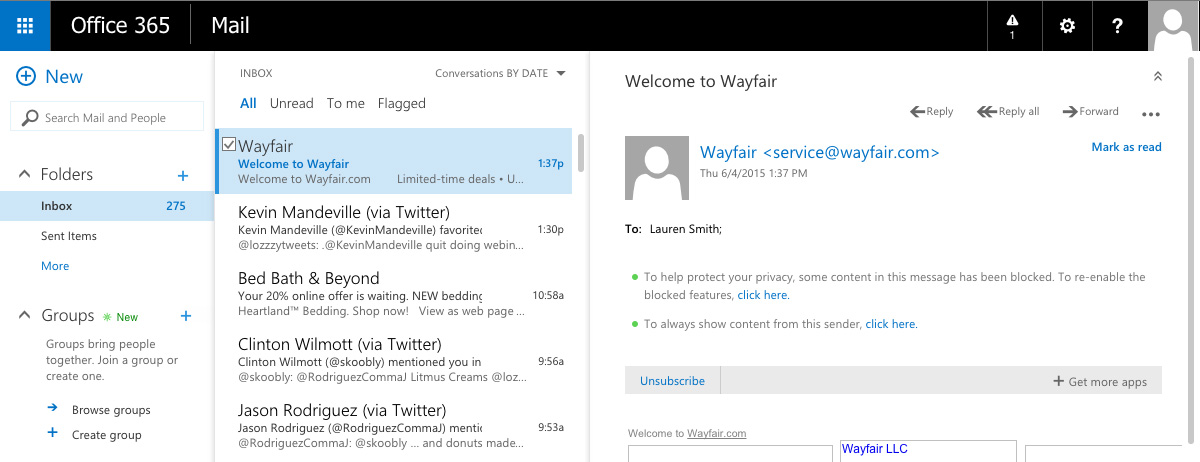Click the New mail plus icon
This screenshot has height=462, width=1200.
click(26, 77)
